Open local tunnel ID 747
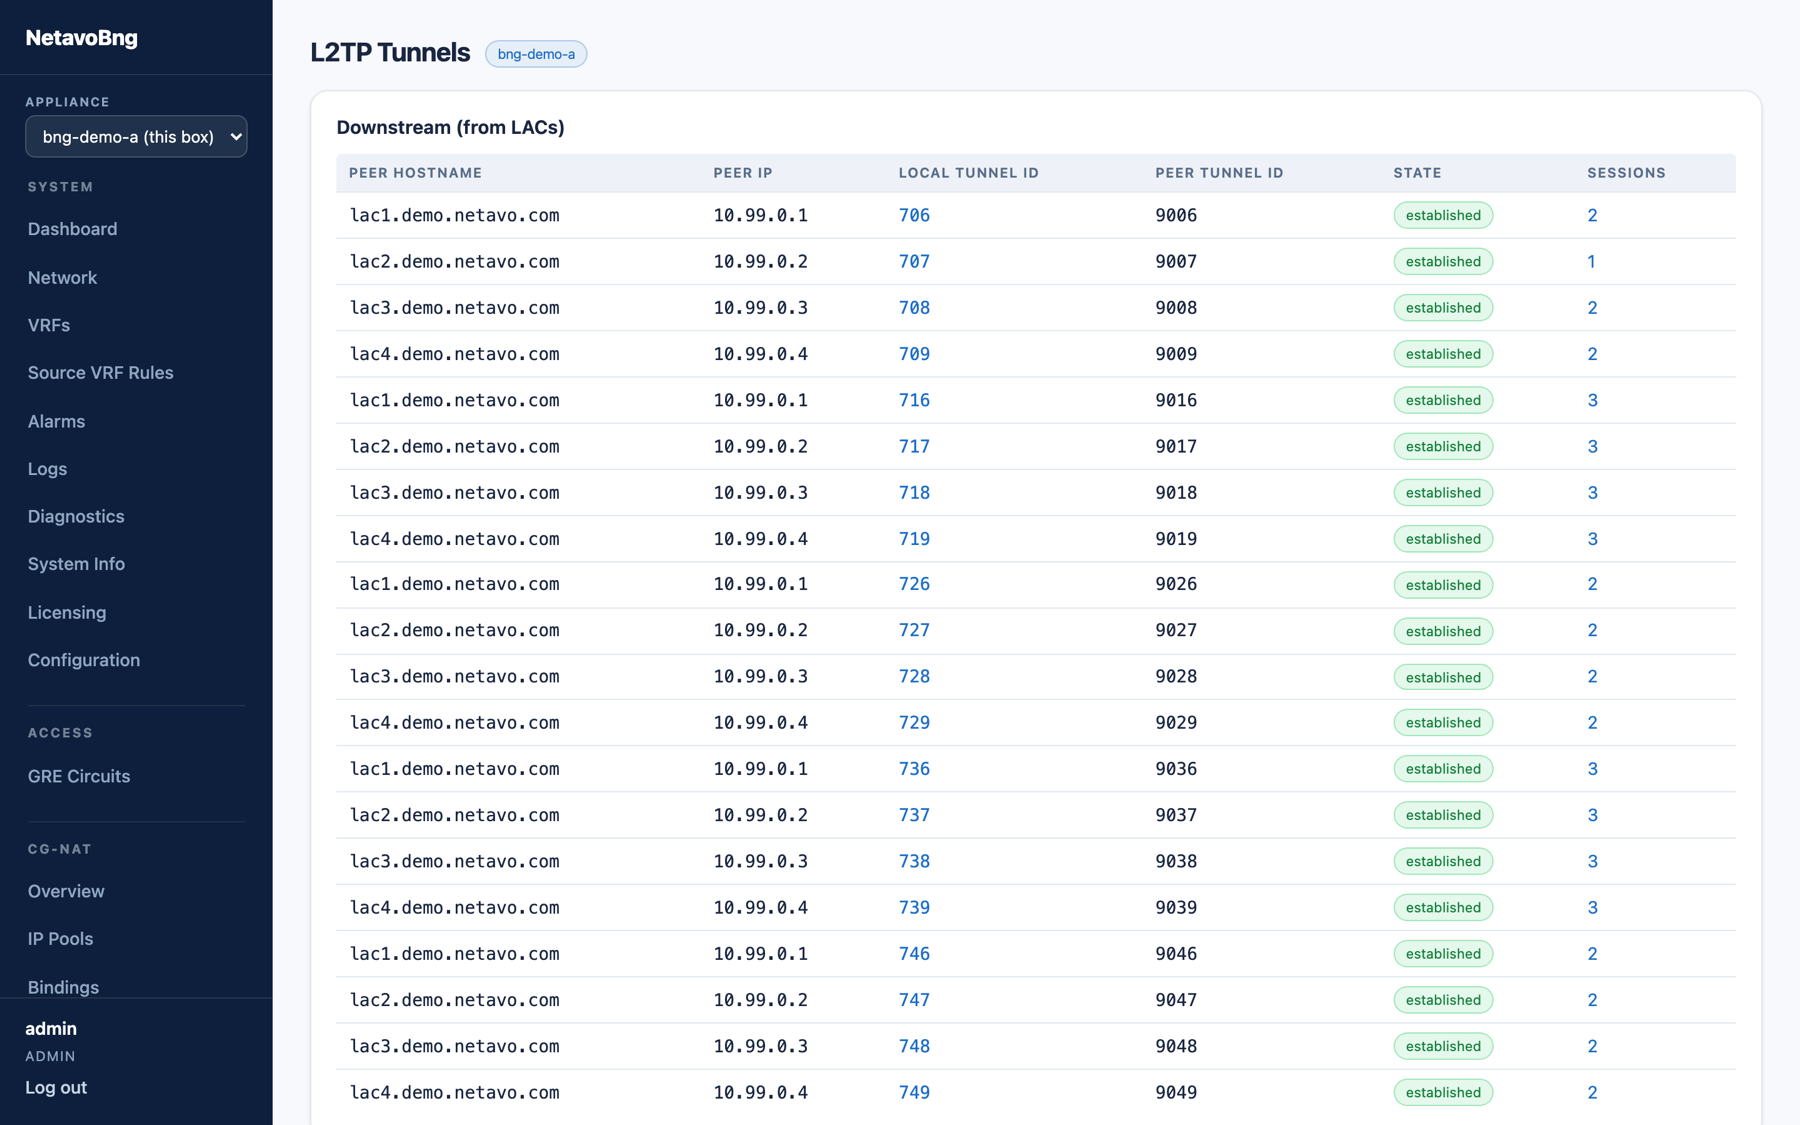This screenshot has width=1800, height=1125. click(914, 1000)
